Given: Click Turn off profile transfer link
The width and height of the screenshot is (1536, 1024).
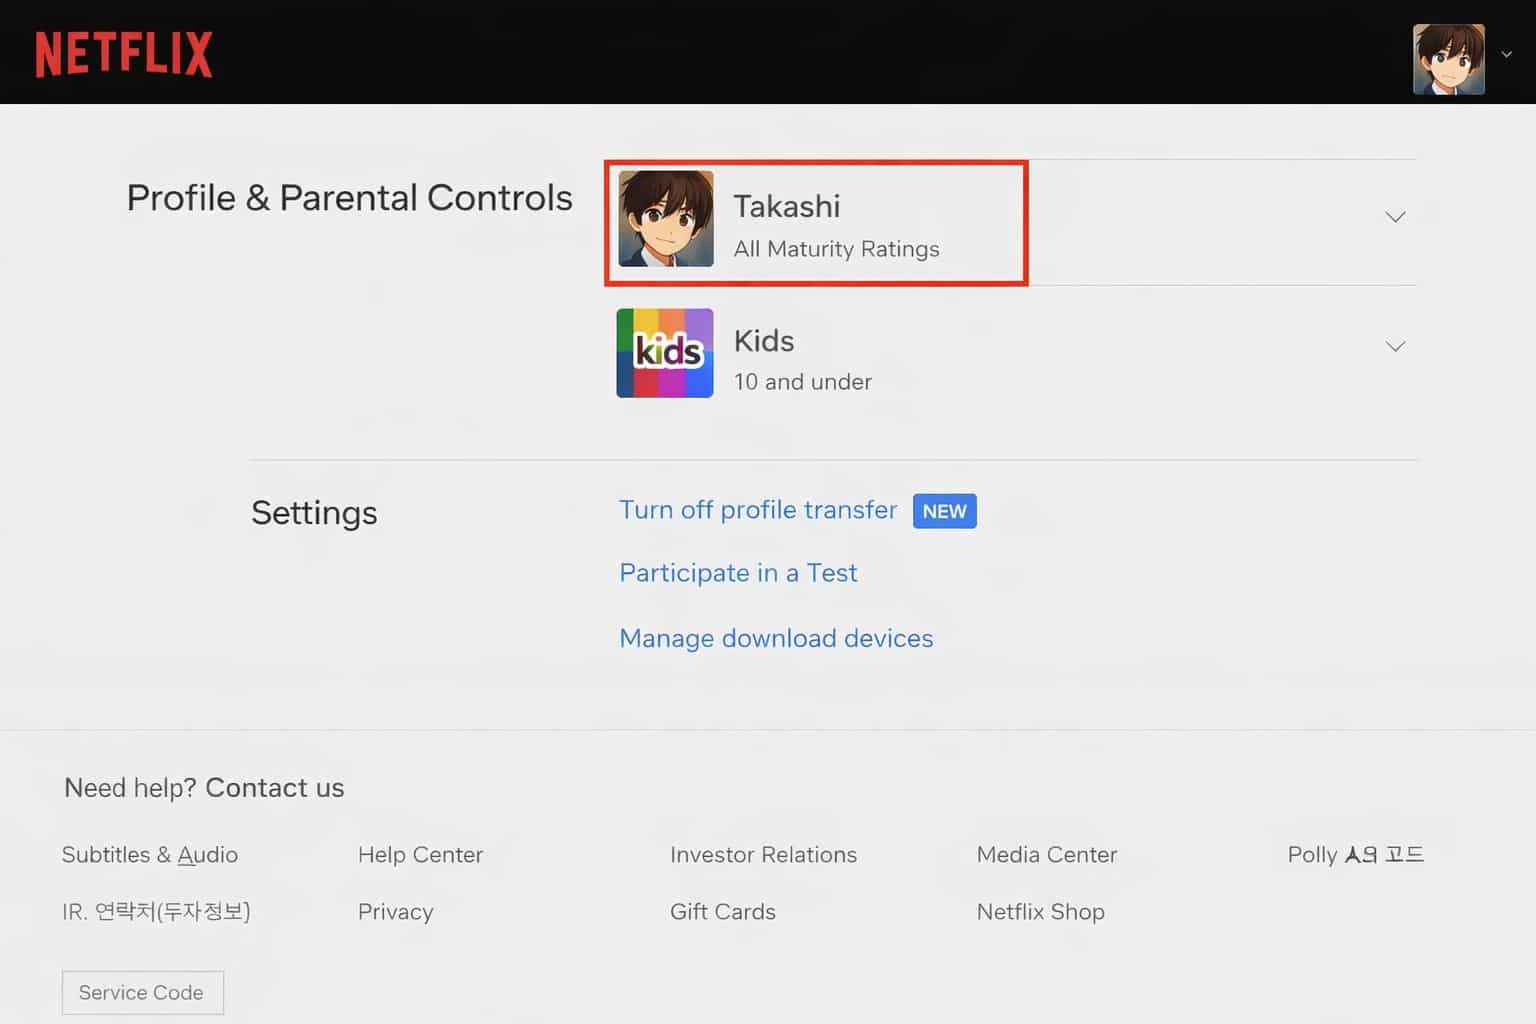Looking at the screenshot, I should coord(758,510).
